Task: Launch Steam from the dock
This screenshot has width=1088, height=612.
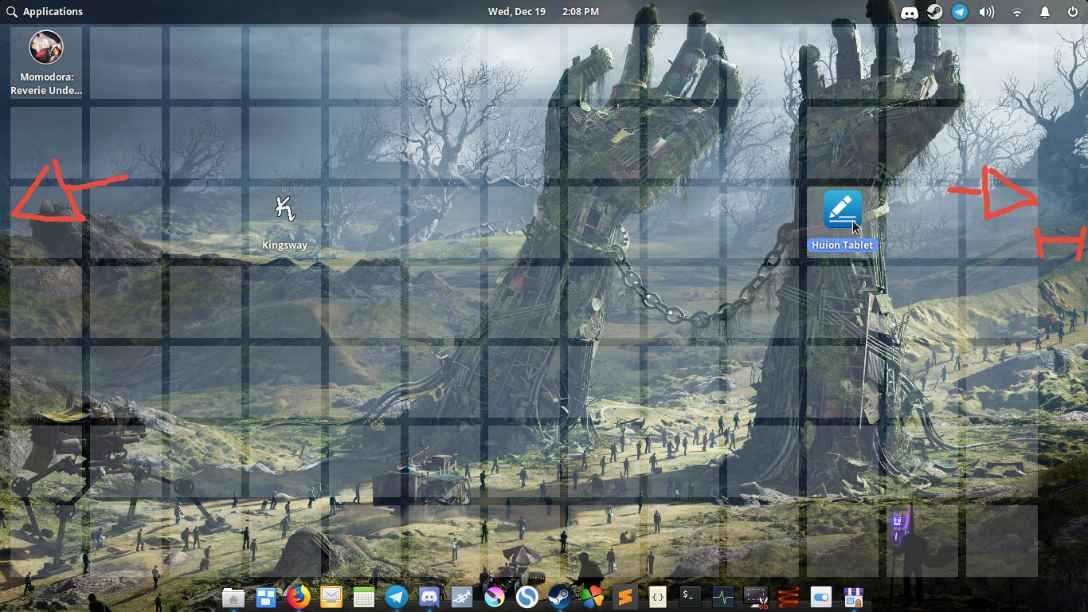Action: (x=559, y=597)
